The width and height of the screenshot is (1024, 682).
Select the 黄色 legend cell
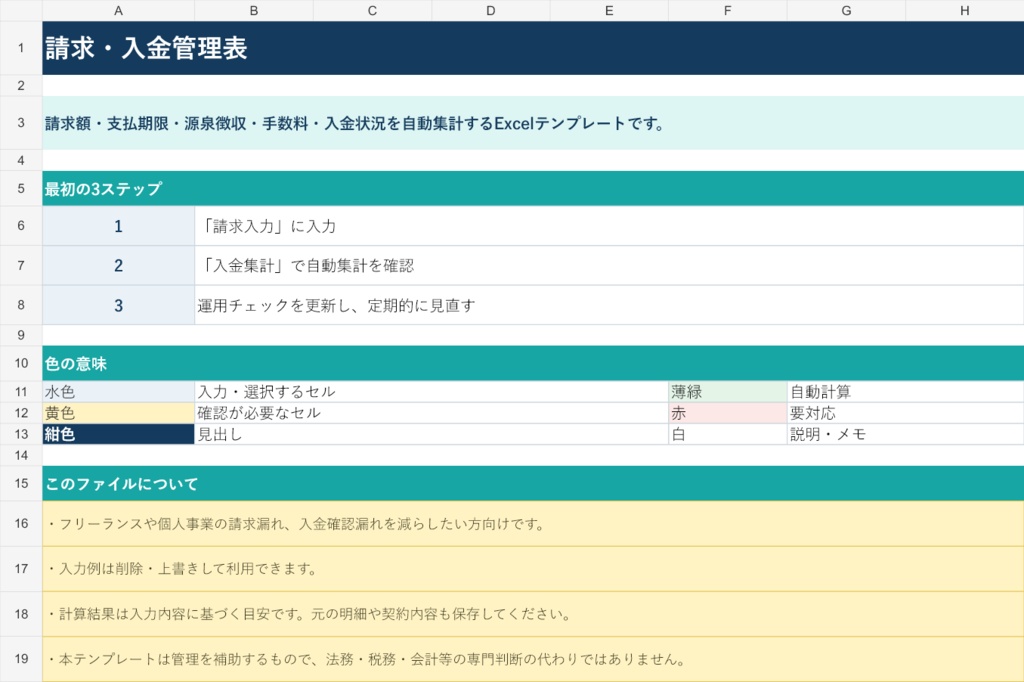pos(118,413)
